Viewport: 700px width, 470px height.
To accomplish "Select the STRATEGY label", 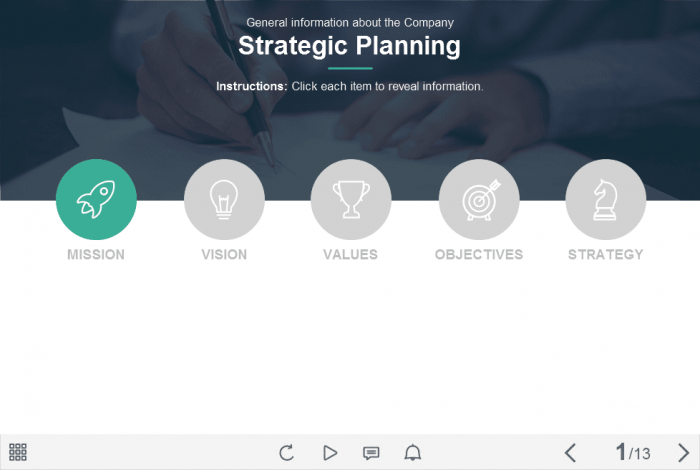I will click(x=605, y=254).
